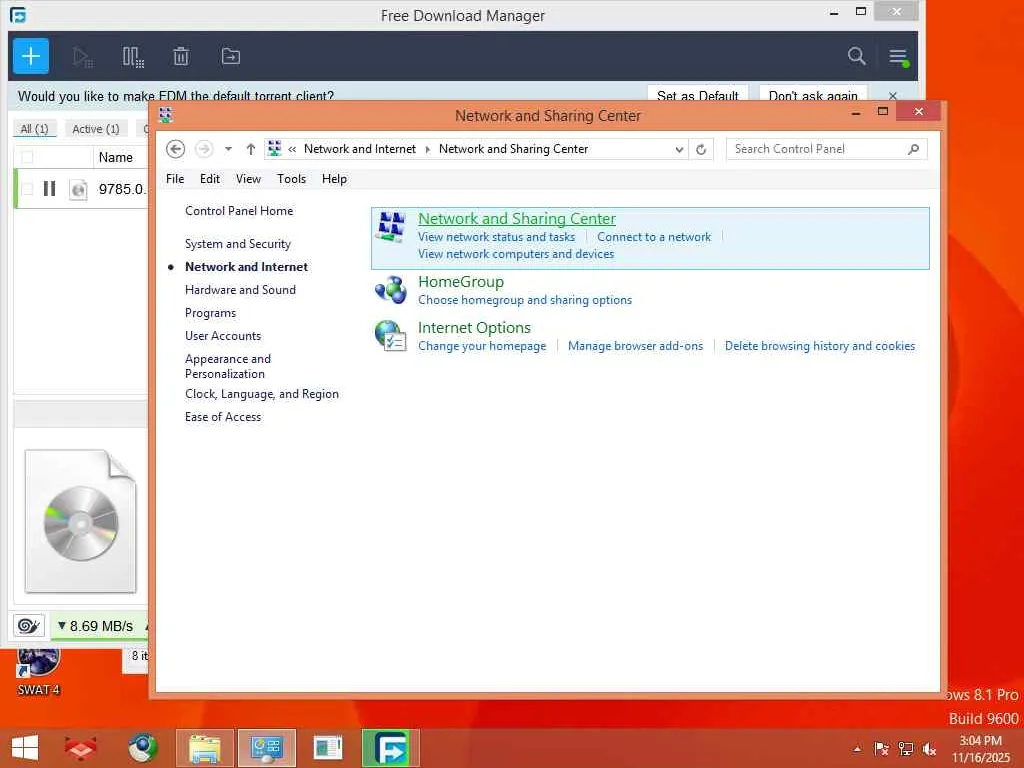
Task: Click the start downloads icon in FDM toolbar
Action: click(83, 57)
